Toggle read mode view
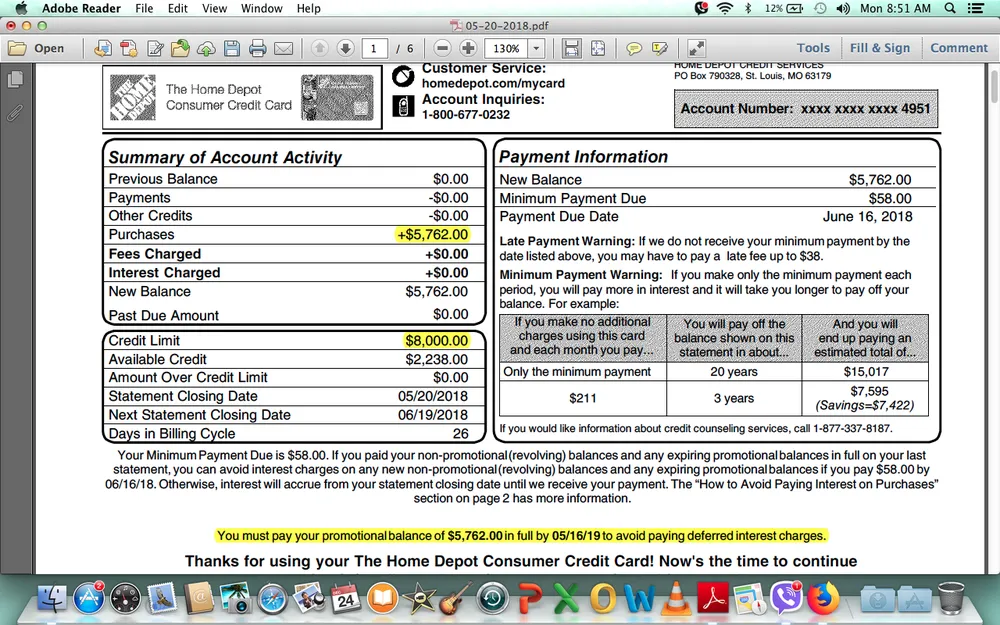 point(696,48)
